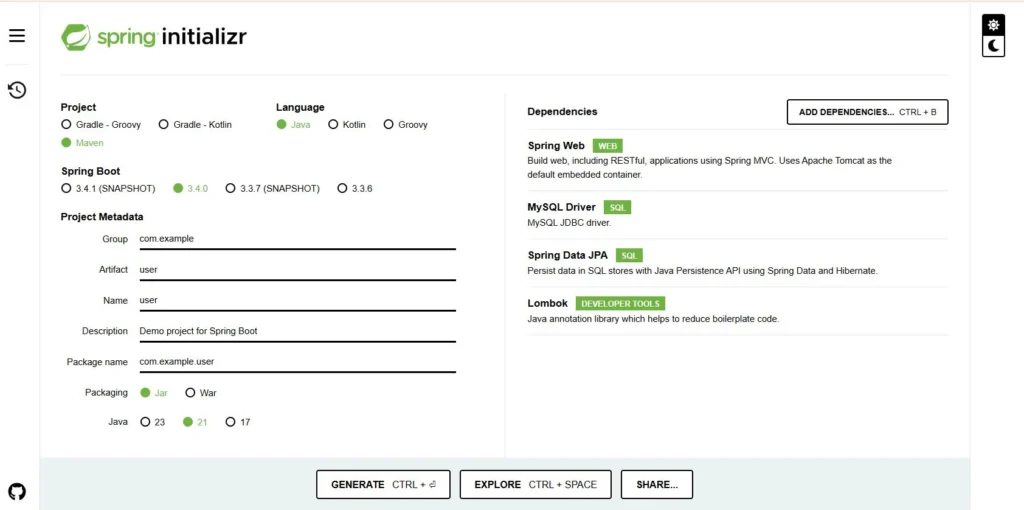1024x510 pixels.
Task: Choose Groovy language
Action: [406, 125]
